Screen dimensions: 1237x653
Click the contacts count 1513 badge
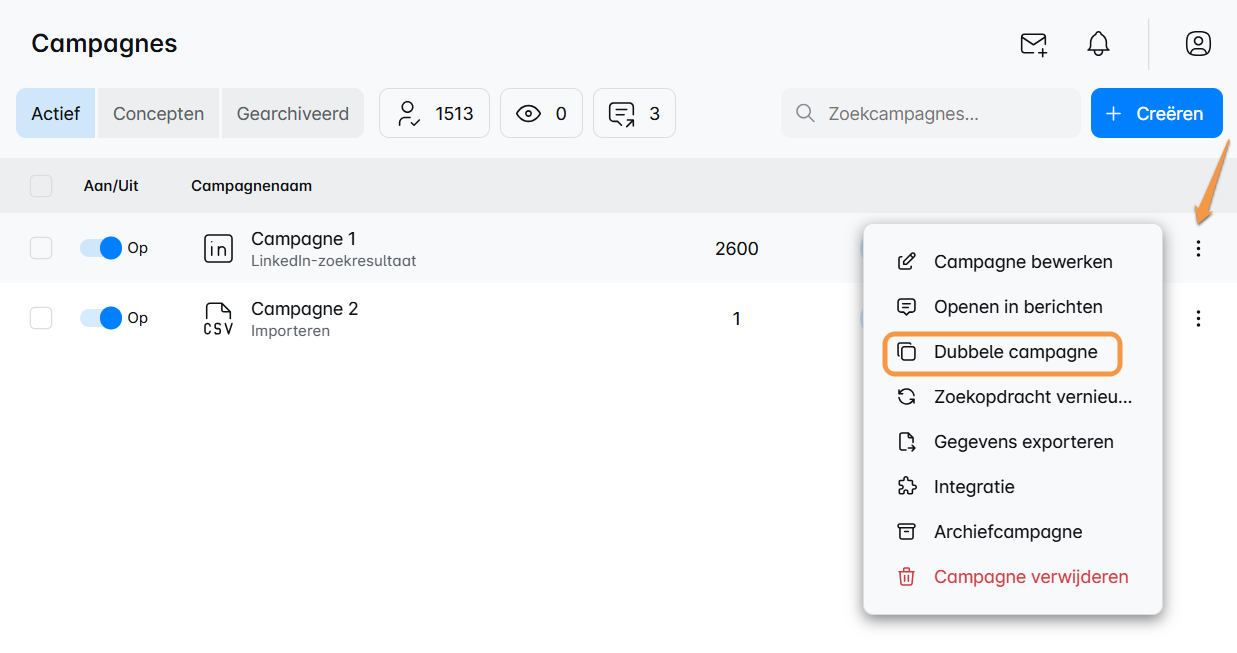(x=434, y=113)
